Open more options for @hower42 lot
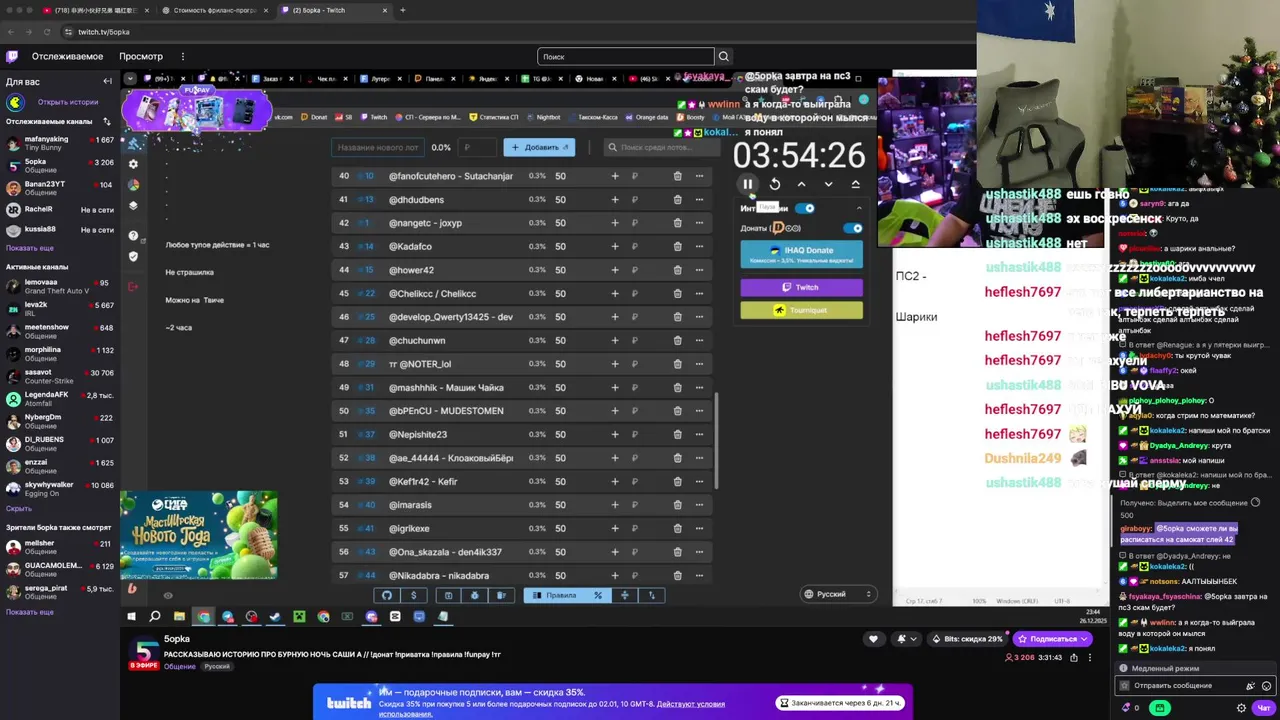Screen dimensions: 1280x720 pos(699,270)
